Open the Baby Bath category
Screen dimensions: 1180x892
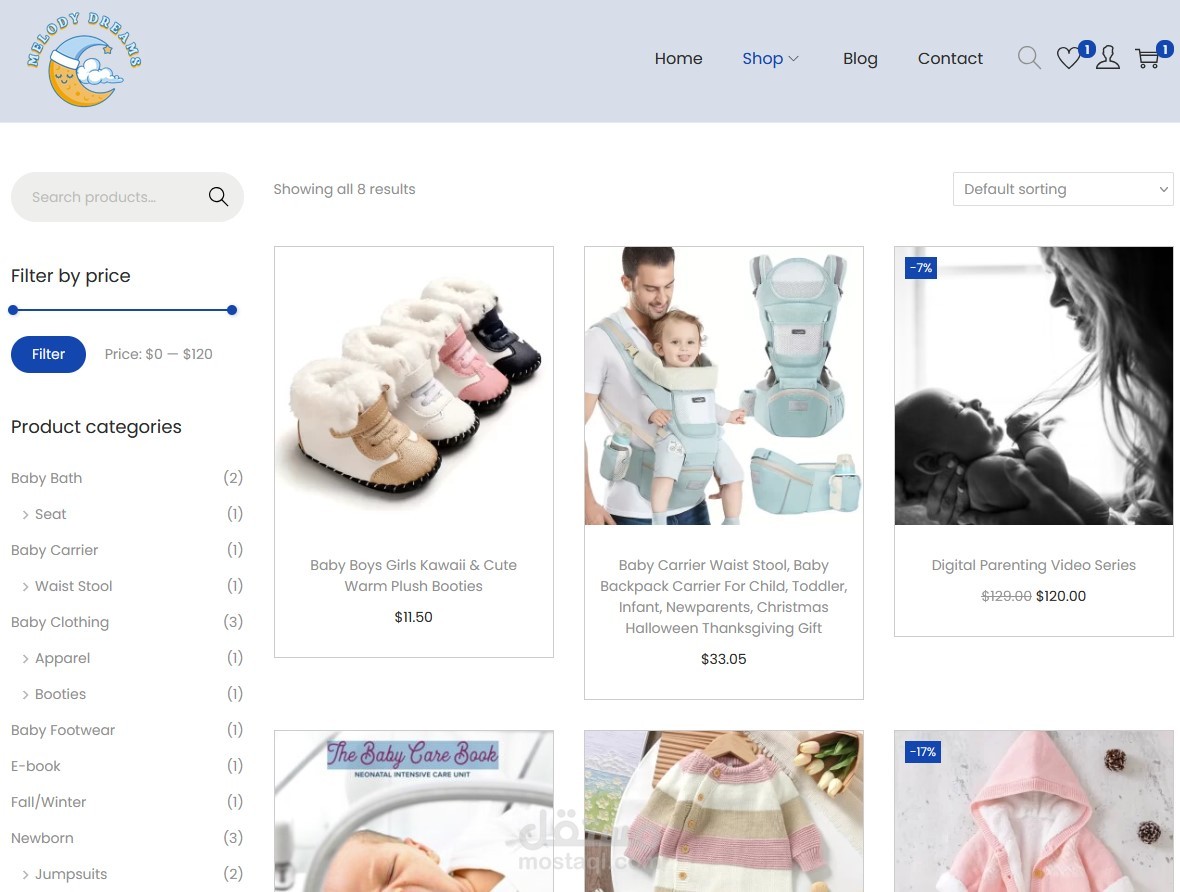click(47, 478)
